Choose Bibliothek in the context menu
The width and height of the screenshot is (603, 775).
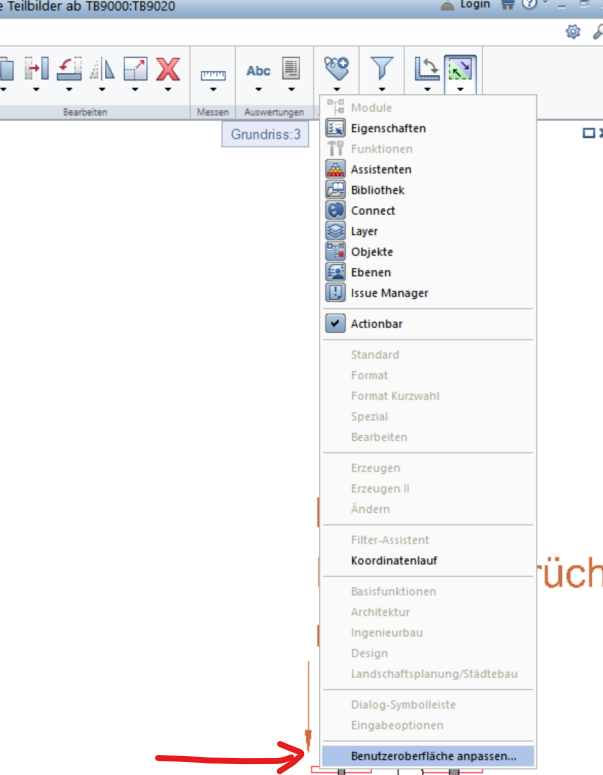pyautogui.click(x=378, y=190)
